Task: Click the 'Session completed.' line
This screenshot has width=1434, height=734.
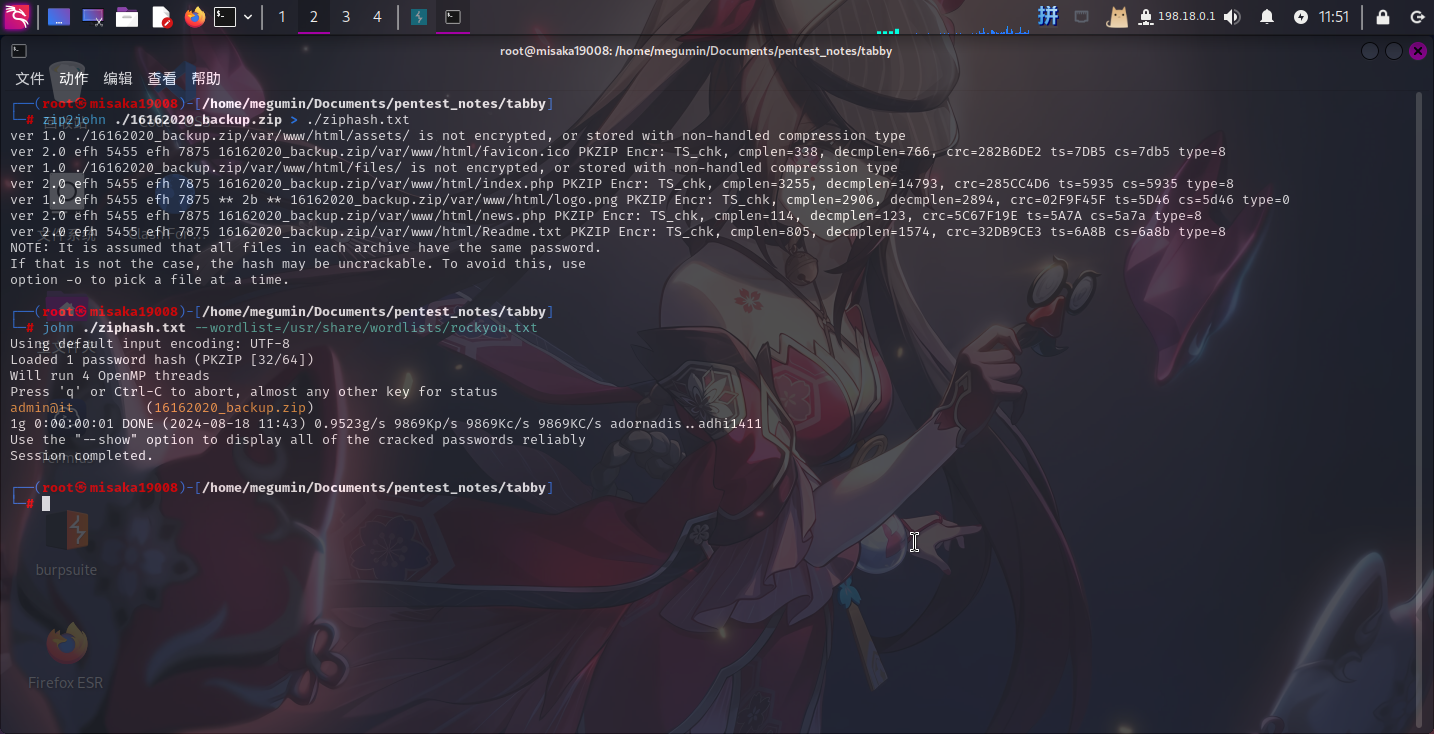Action: click(82, 456)
